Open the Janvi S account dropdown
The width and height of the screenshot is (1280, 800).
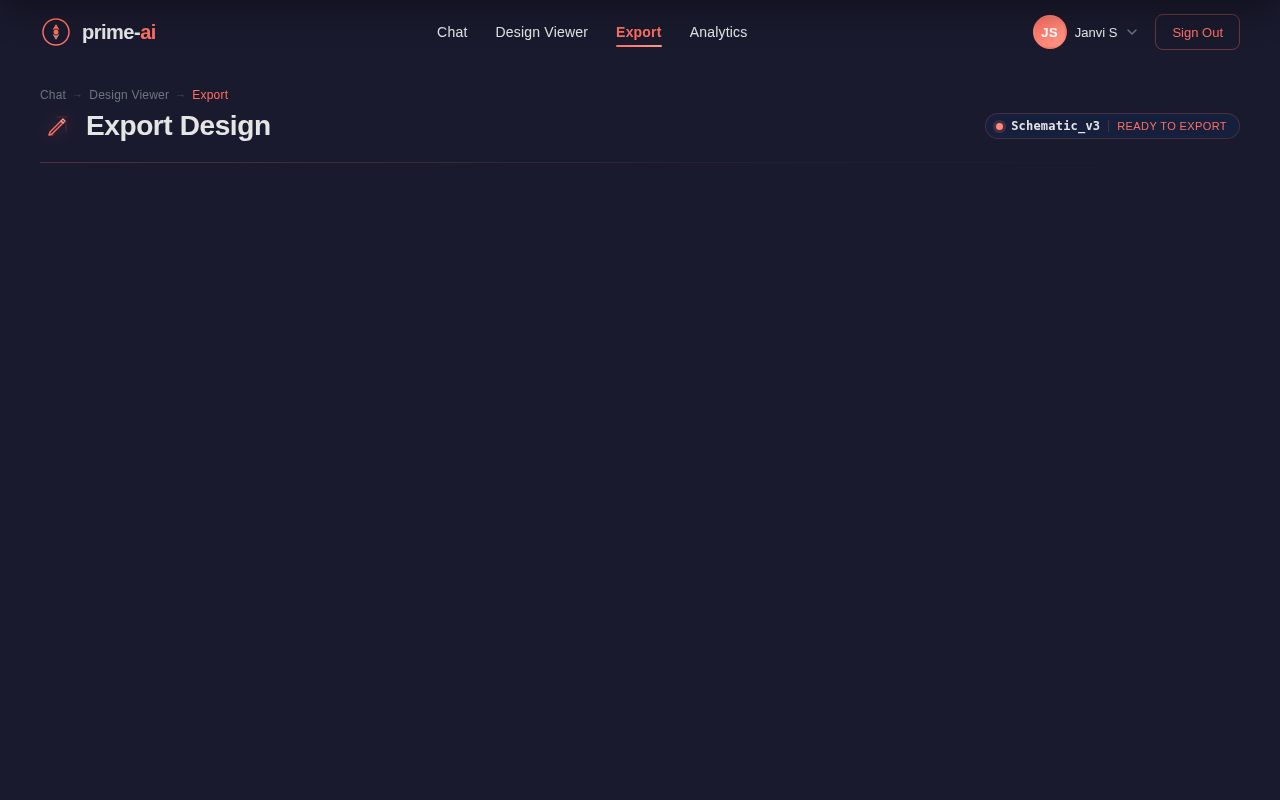click(1096, 31)
